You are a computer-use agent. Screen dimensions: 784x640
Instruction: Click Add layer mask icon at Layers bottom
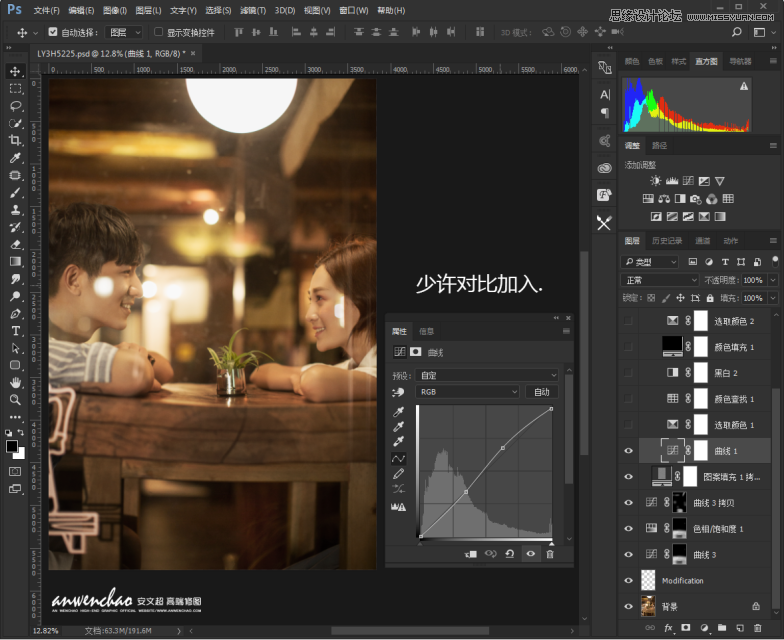coord(686,628)
